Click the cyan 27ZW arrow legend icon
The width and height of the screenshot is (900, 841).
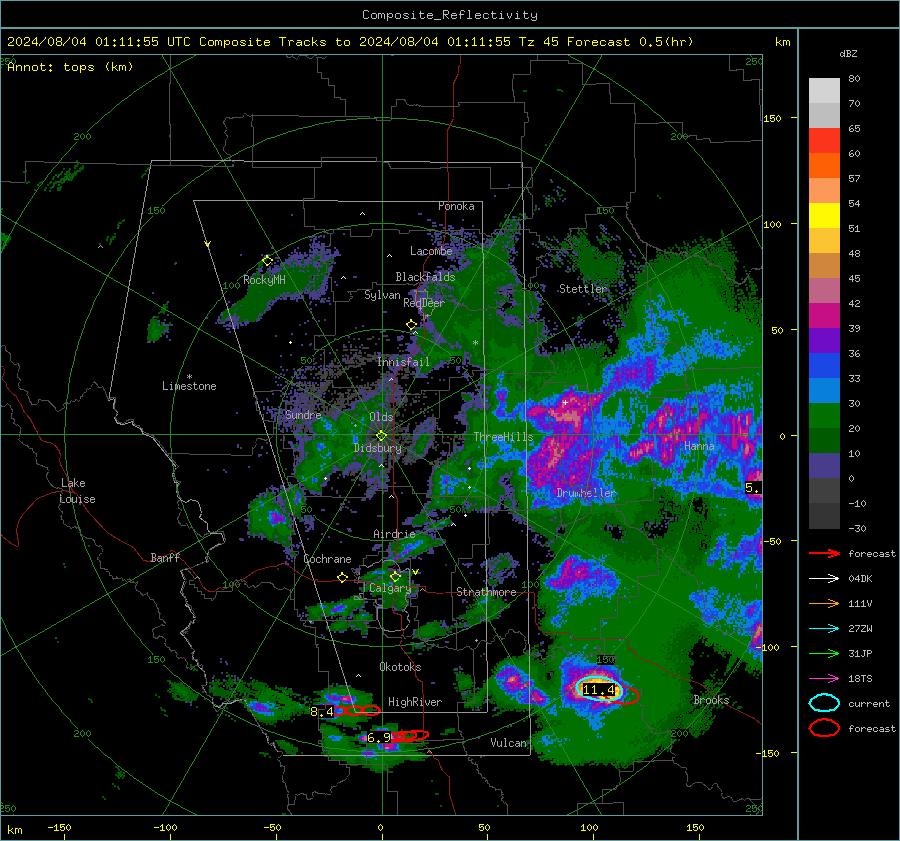tap(824, 629)
